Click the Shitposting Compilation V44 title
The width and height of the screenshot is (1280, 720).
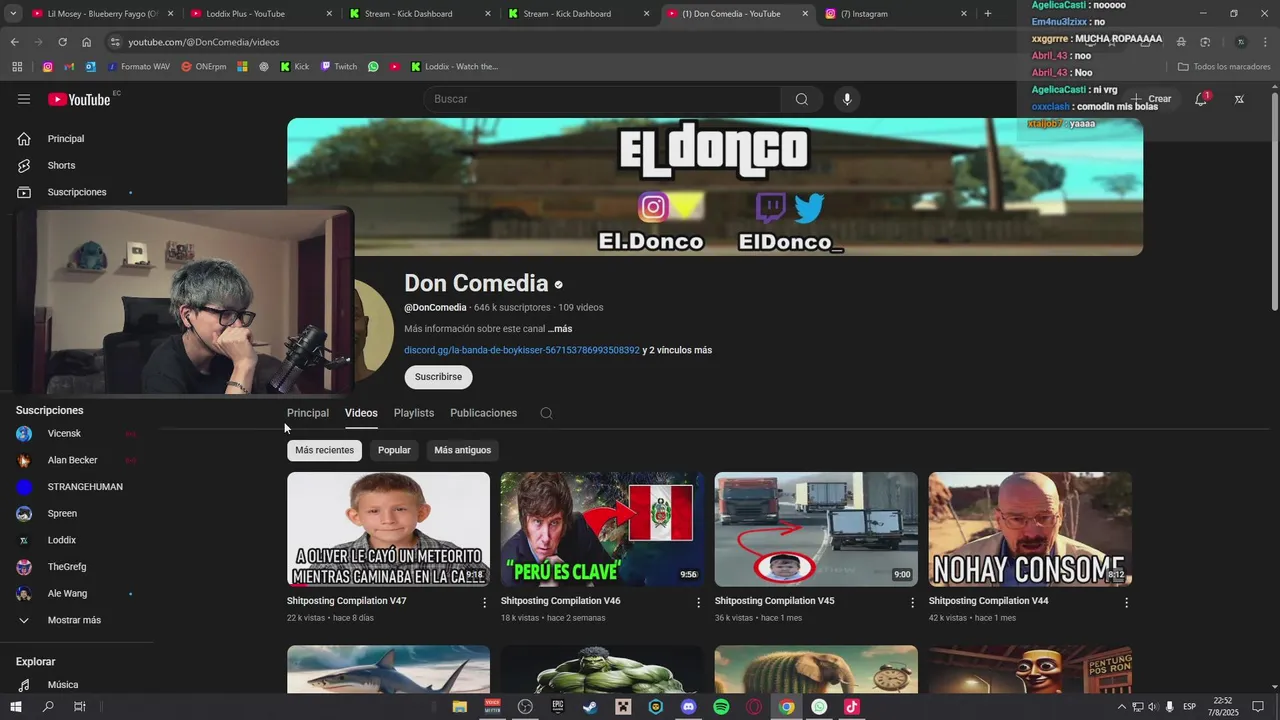click(988, 601)
